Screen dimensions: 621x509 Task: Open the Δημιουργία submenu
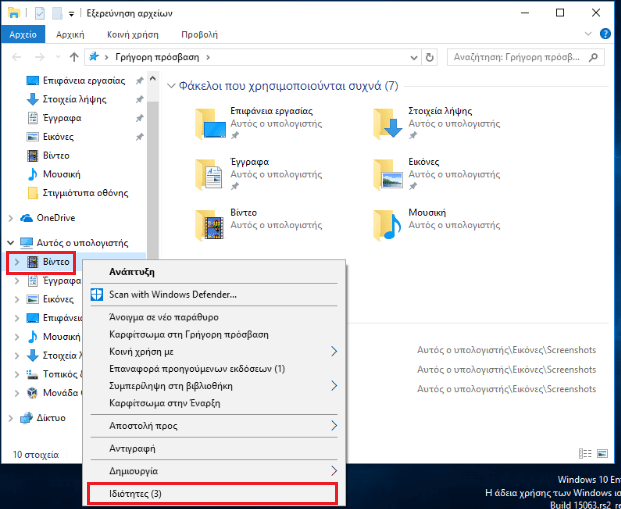(214, 471)
